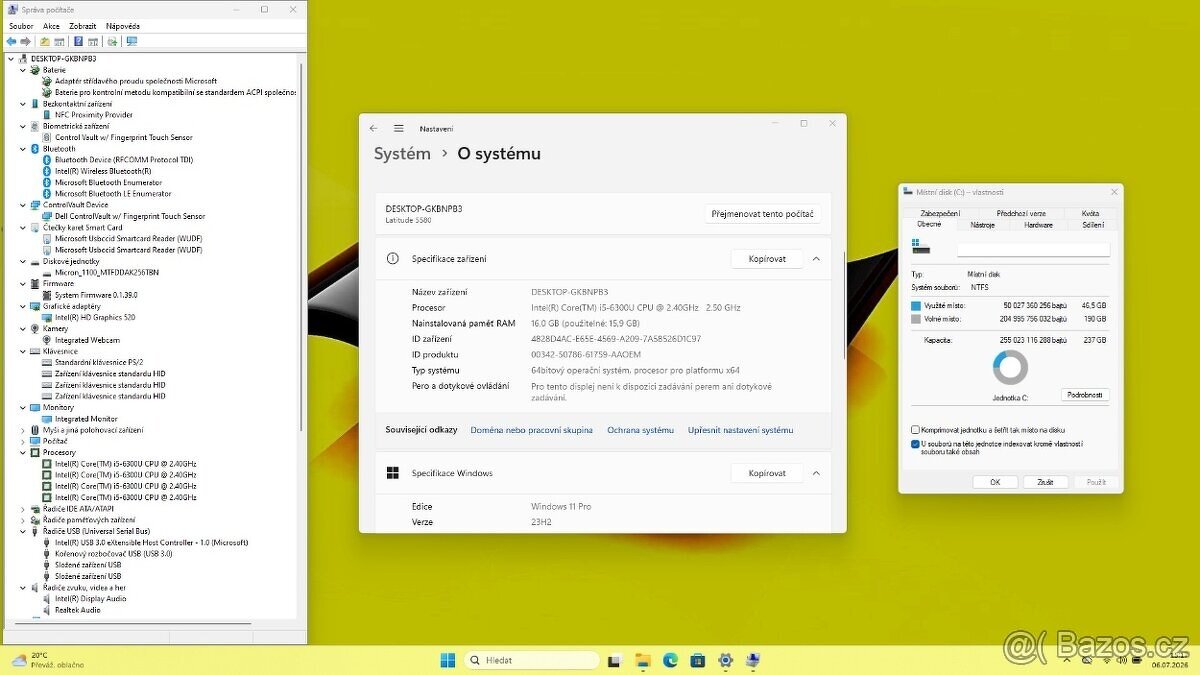This screenshot has width=1200, height=675.
Task: Open the Akce menu
Action: 51,26
